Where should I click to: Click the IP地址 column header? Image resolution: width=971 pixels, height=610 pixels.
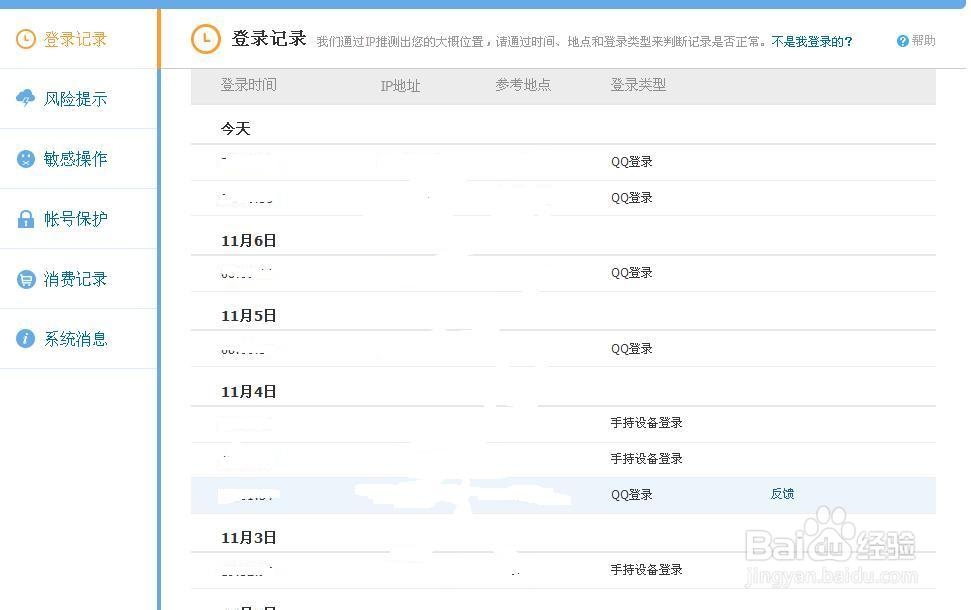point(400,86)
